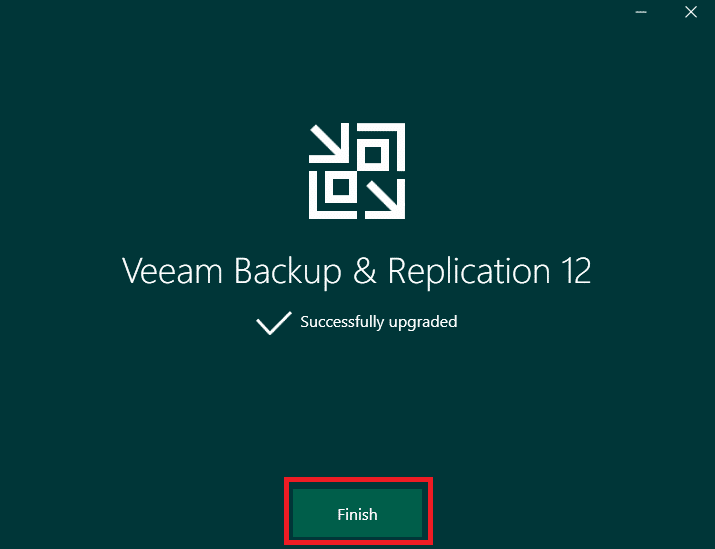Click the Finish button
Screen dimensions: 715x549
[357, 513]
